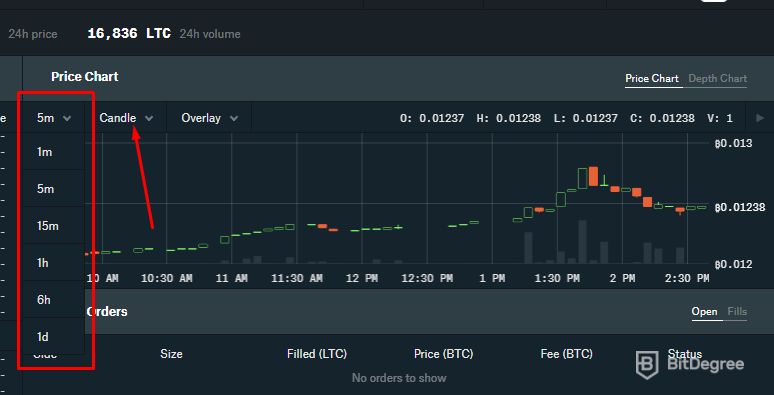Select the Price Chart tab
774x395 pixels.
pyautogui.click(x=652, y=79)
